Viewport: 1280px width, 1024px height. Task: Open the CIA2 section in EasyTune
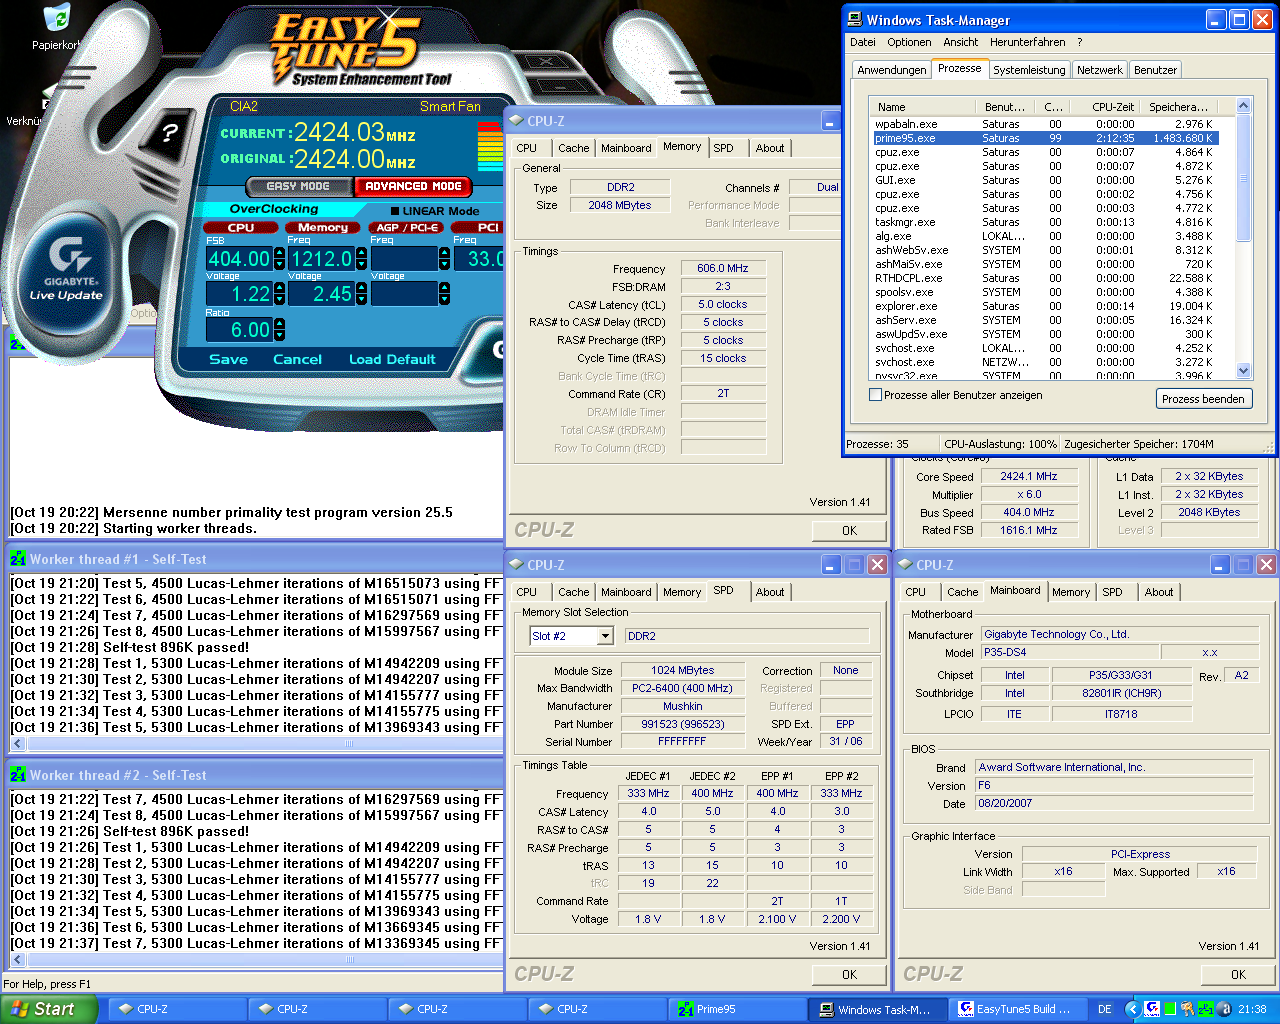pos(244,106)
